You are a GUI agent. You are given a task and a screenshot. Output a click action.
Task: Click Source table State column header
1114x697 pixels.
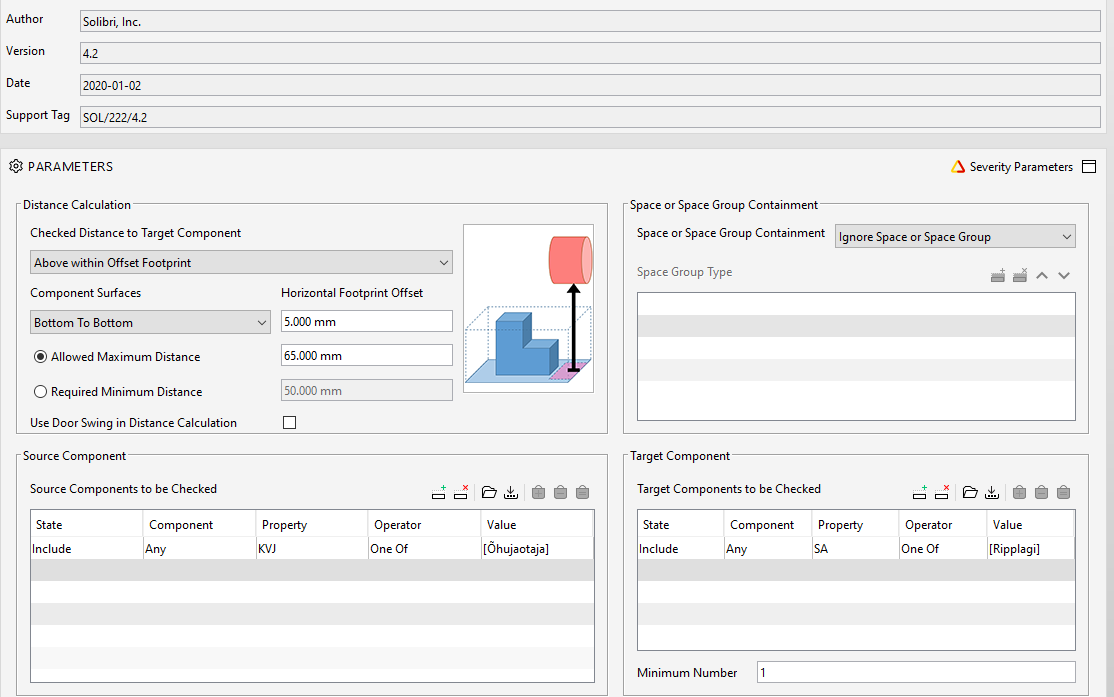coord(87,524)
